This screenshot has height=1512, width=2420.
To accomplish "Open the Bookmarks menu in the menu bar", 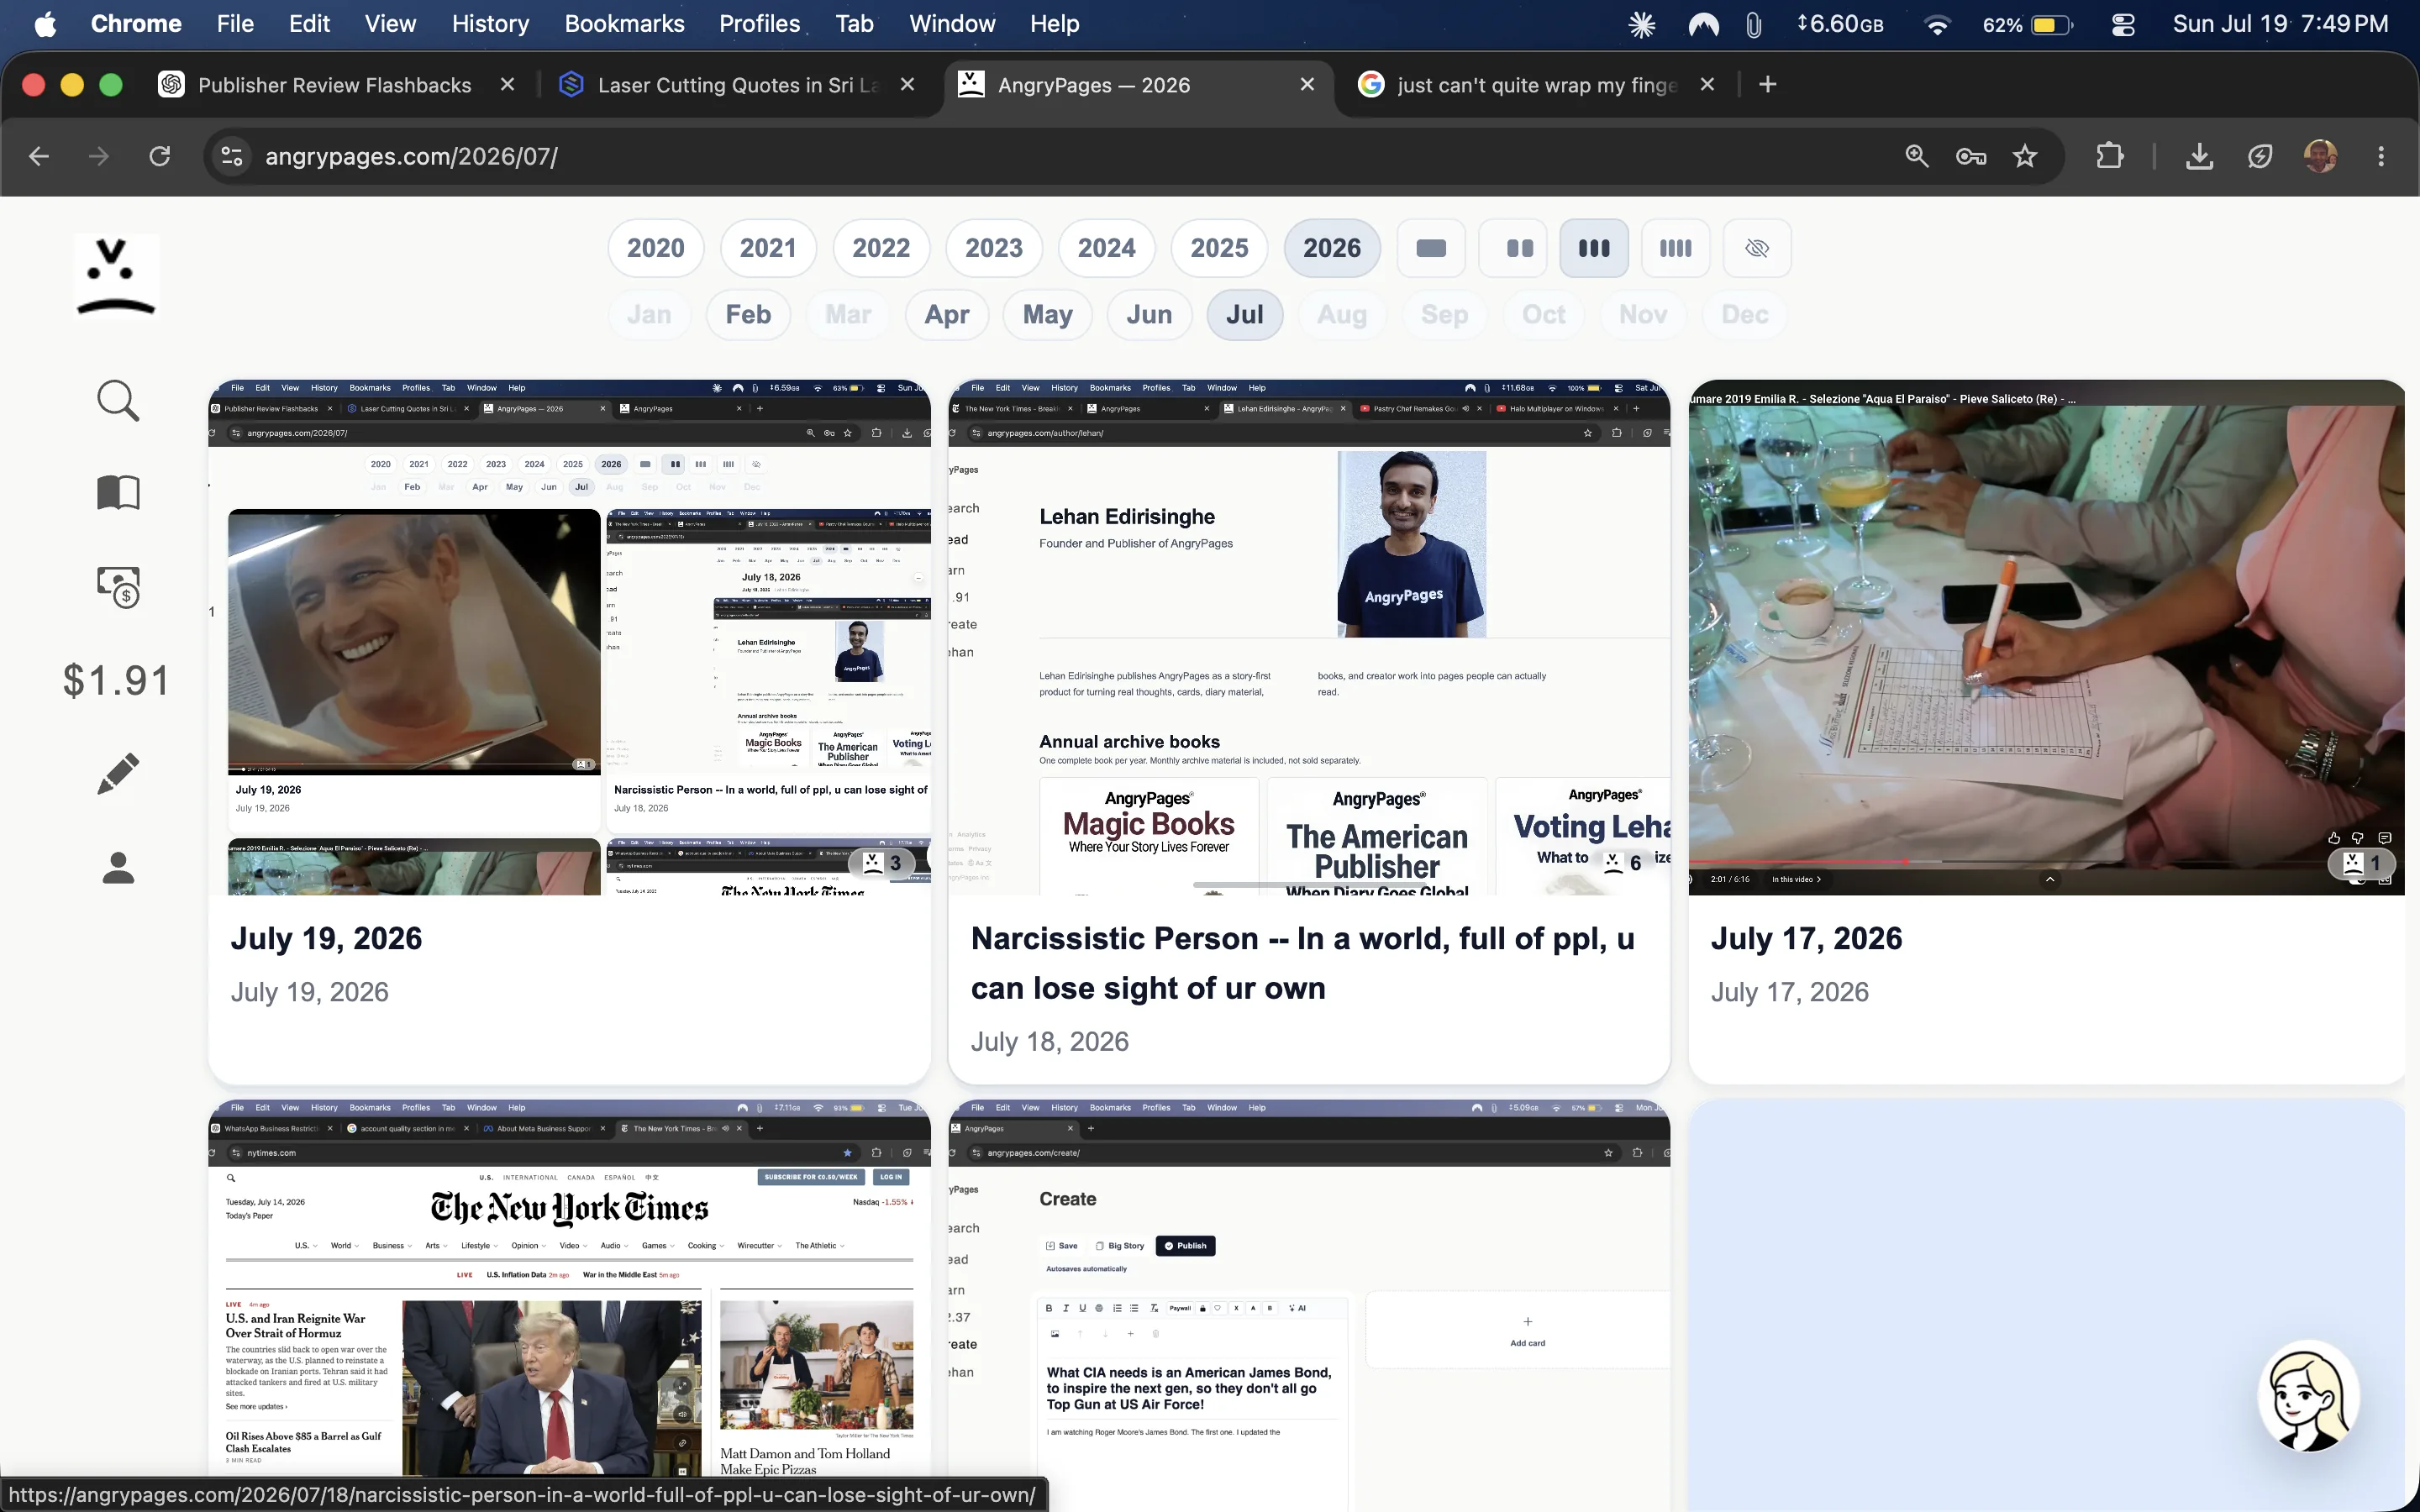I will coord(624,24).
